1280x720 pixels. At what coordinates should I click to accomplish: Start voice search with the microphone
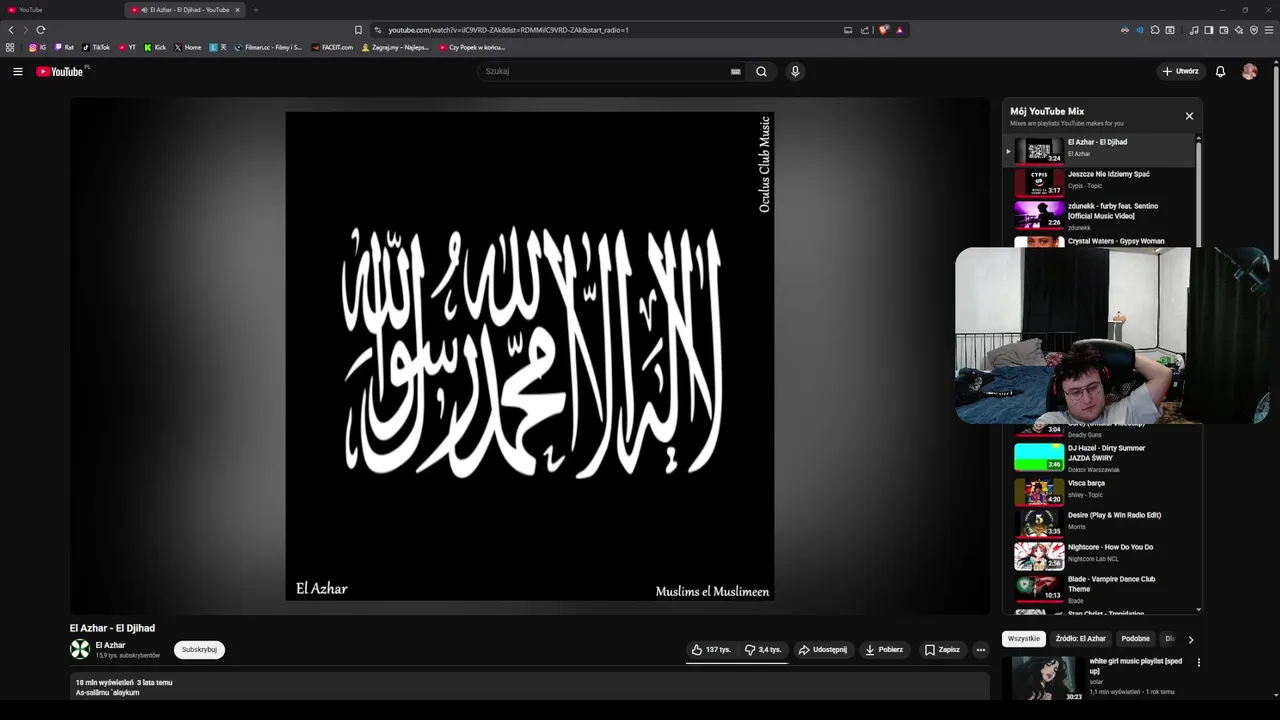795,71
